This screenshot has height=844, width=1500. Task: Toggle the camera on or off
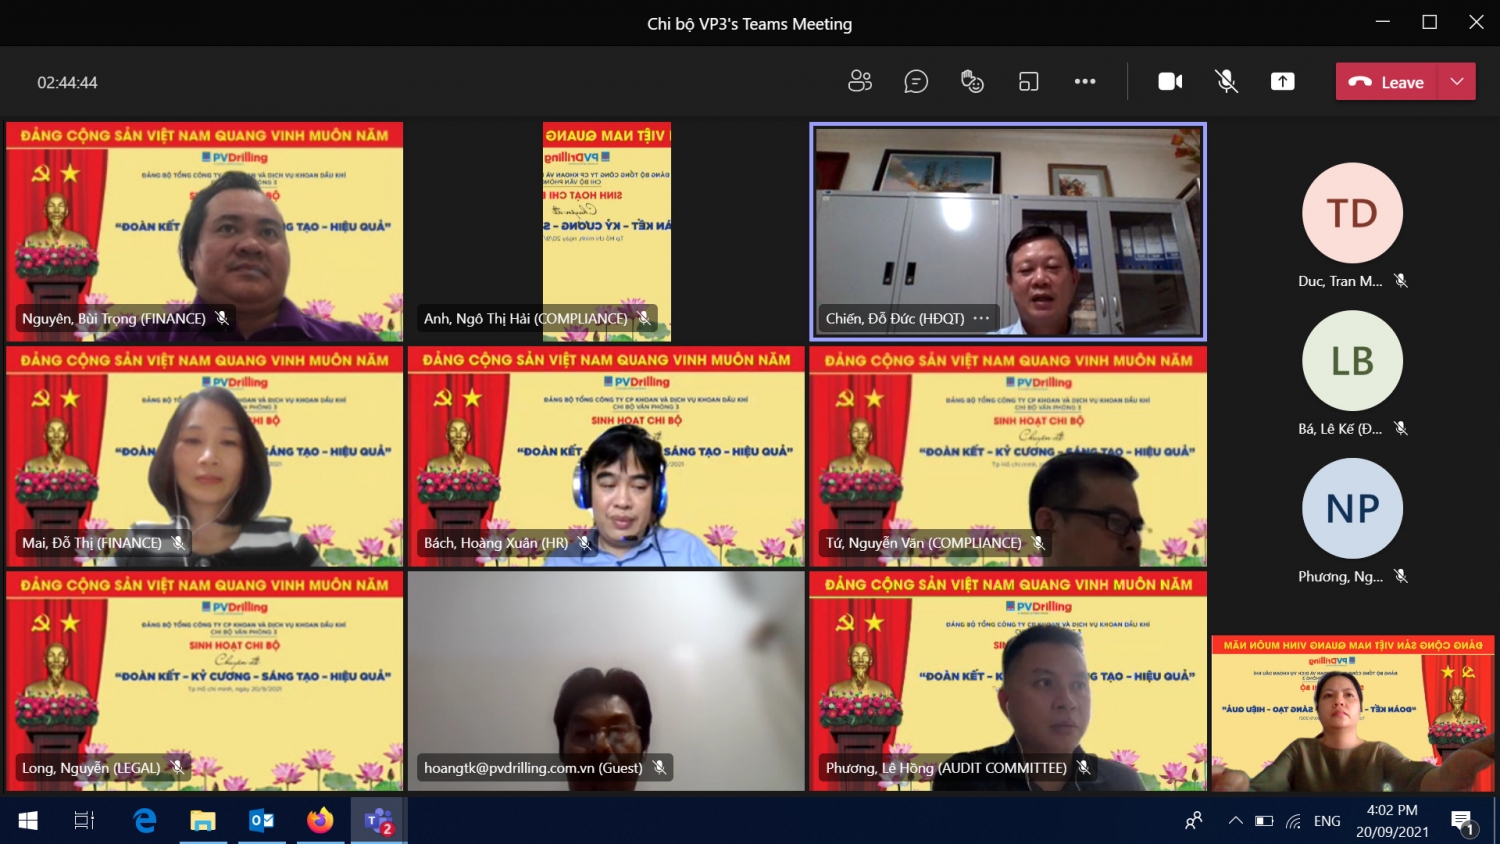click(1170, 82)
